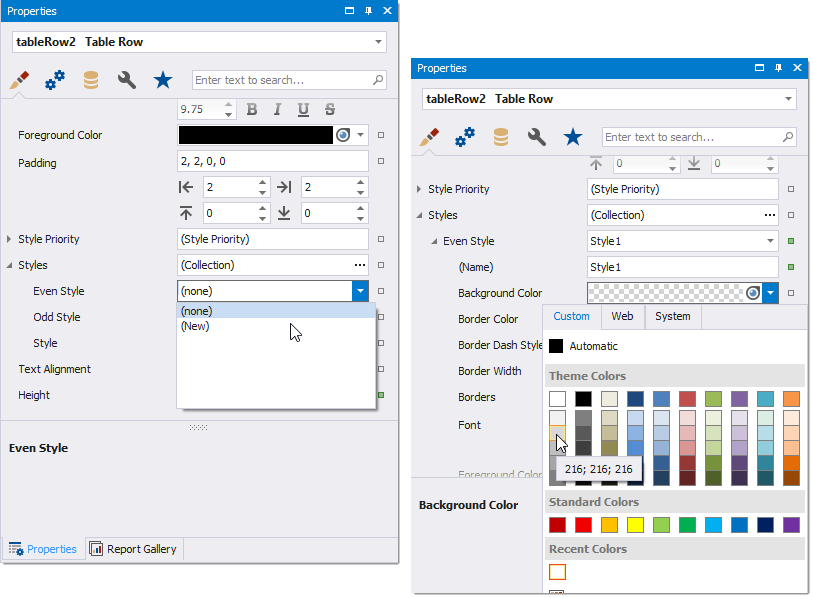Toggle Italic font style

pyautogui.click(x=277, y=109)
